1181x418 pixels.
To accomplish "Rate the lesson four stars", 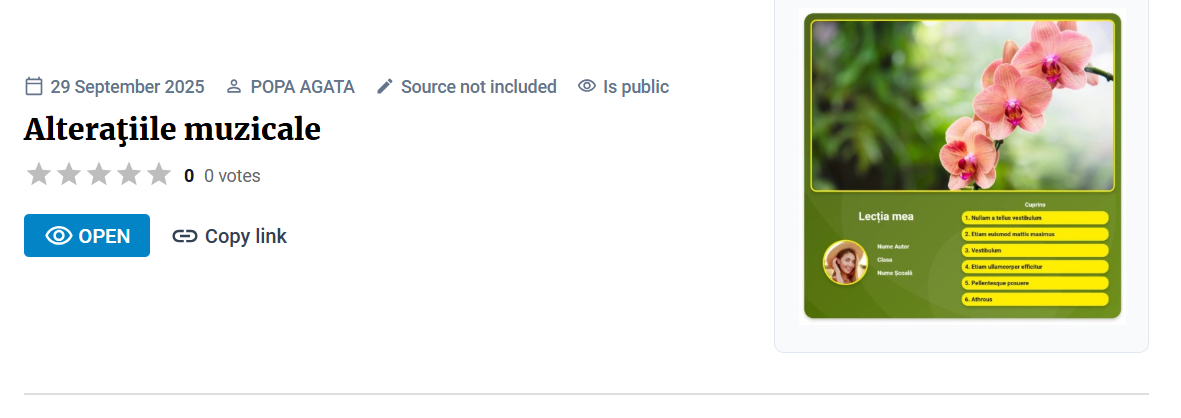I will point(129,175).
